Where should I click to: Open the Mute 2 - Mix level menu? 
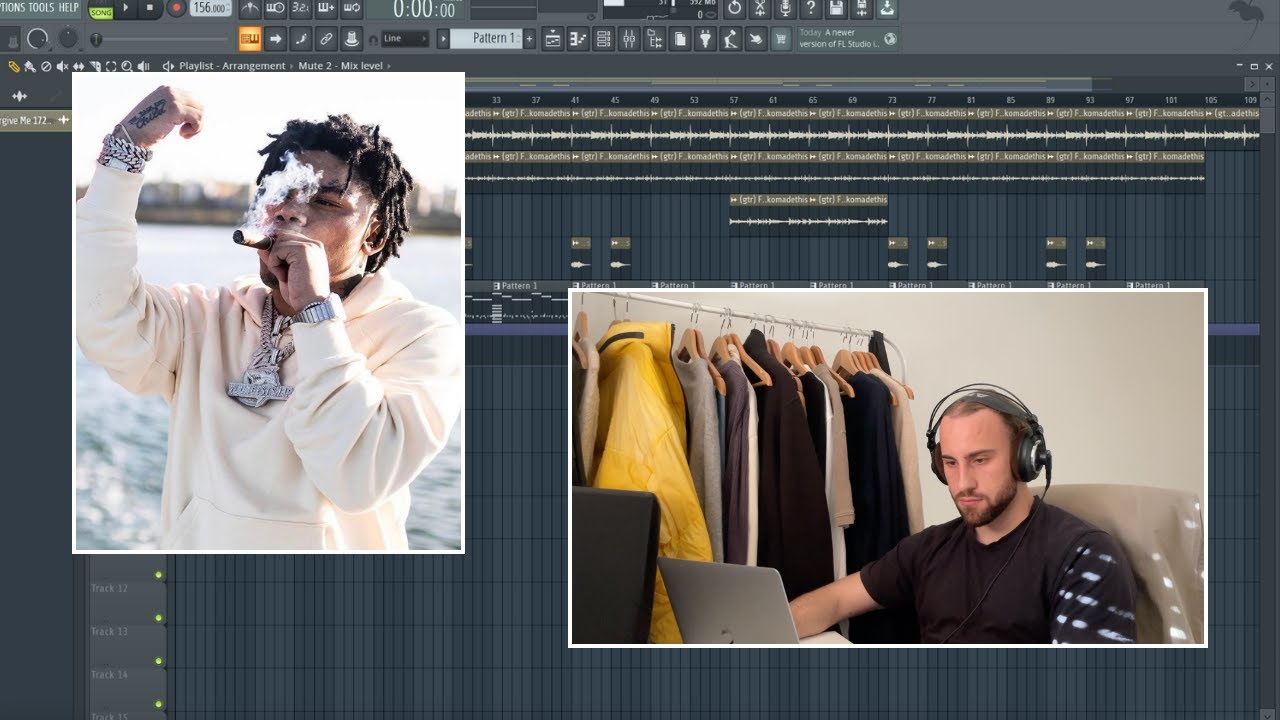[x=341, y=66]
